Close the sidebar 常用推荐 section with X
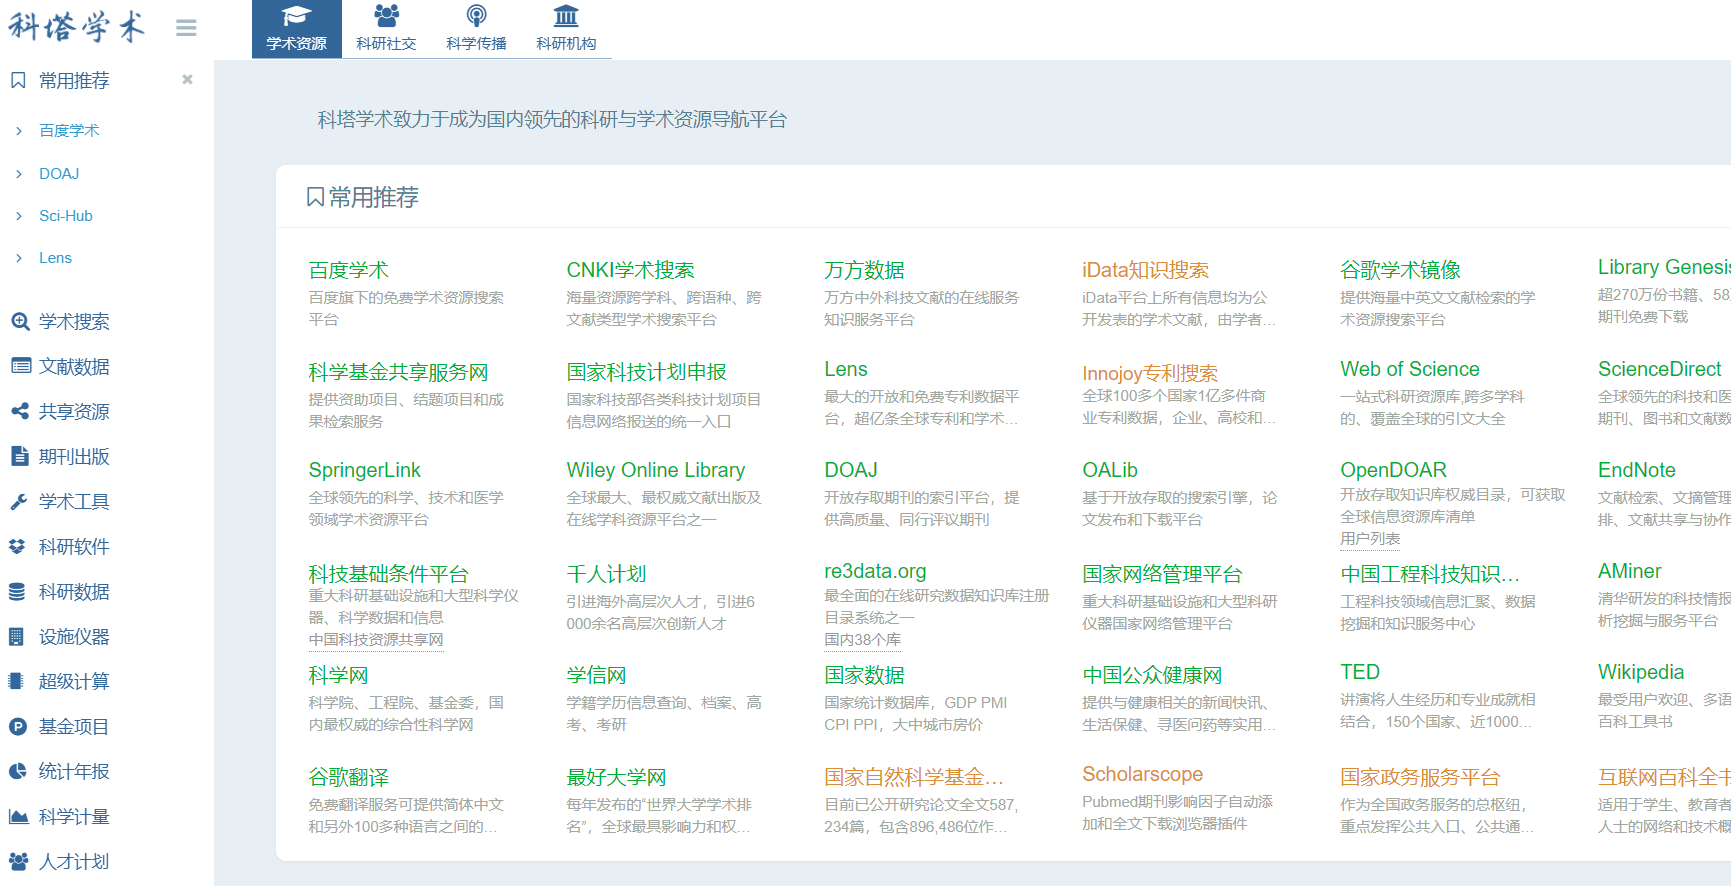This screenshot has height=886, width=1731. tap(187, 79)
